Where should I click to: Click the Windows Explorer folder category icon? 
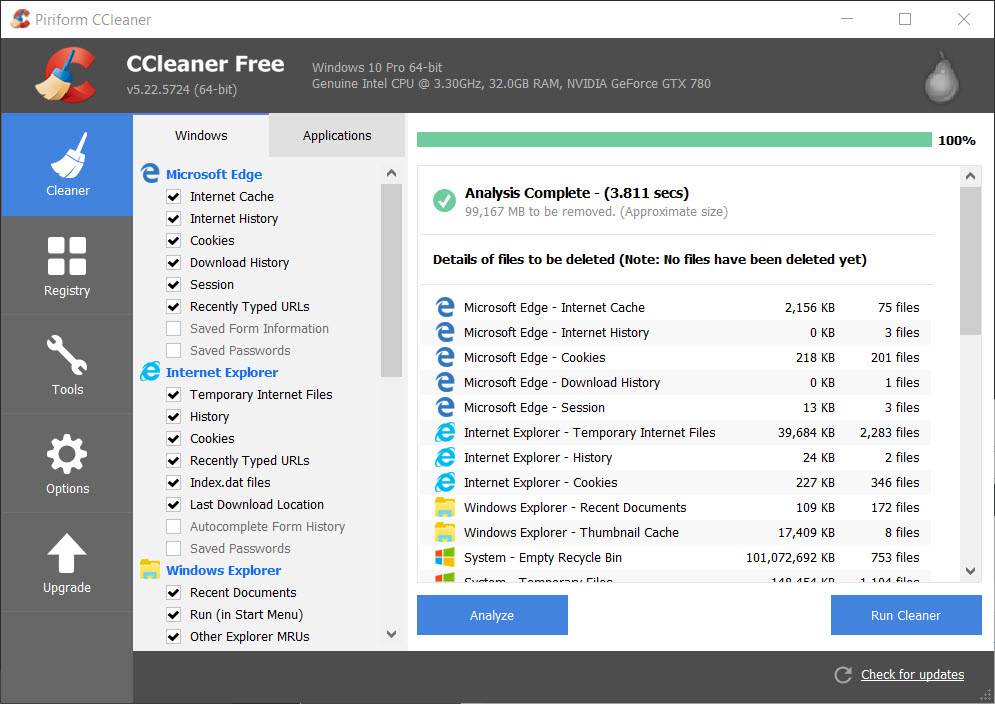(x=150, y=569)
